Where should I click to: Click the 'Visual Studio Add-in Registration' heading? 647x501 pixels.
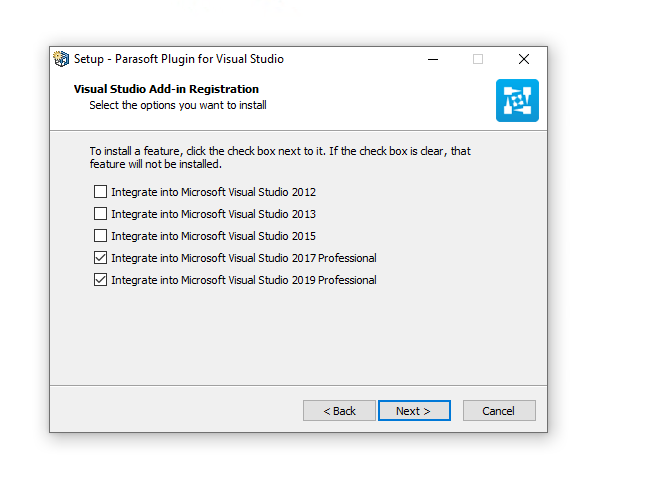click(166, 89)
